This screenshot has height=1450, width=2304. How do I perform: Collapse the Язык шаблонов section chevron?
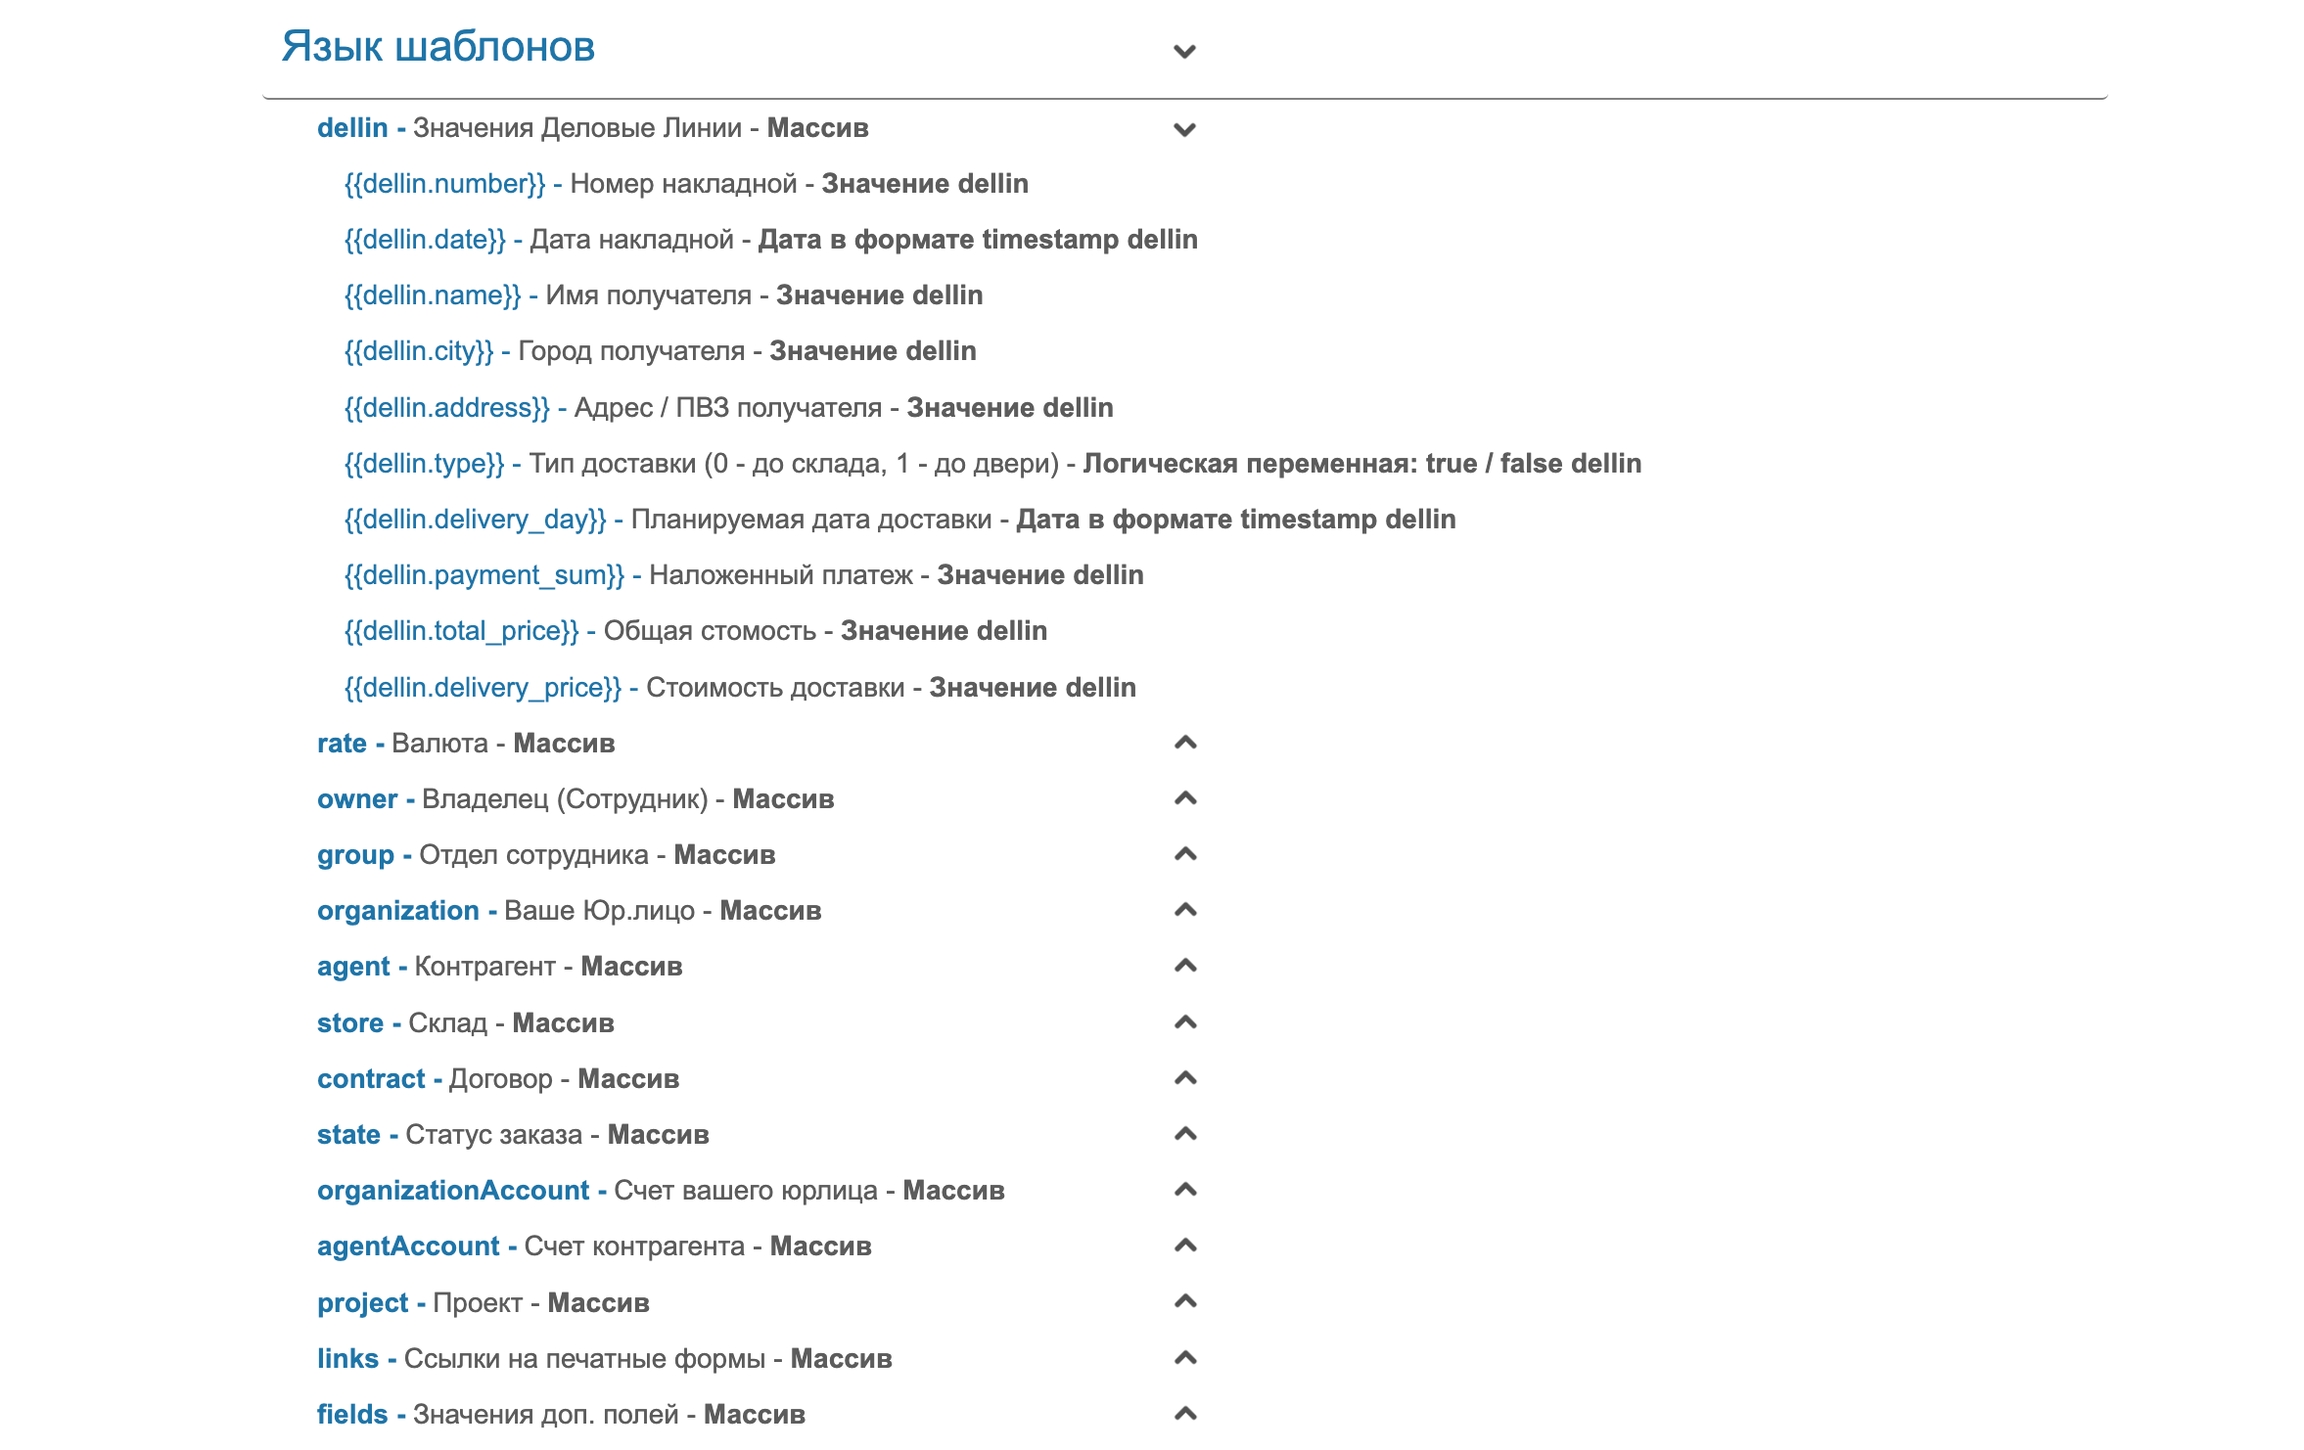[1184, 51]
